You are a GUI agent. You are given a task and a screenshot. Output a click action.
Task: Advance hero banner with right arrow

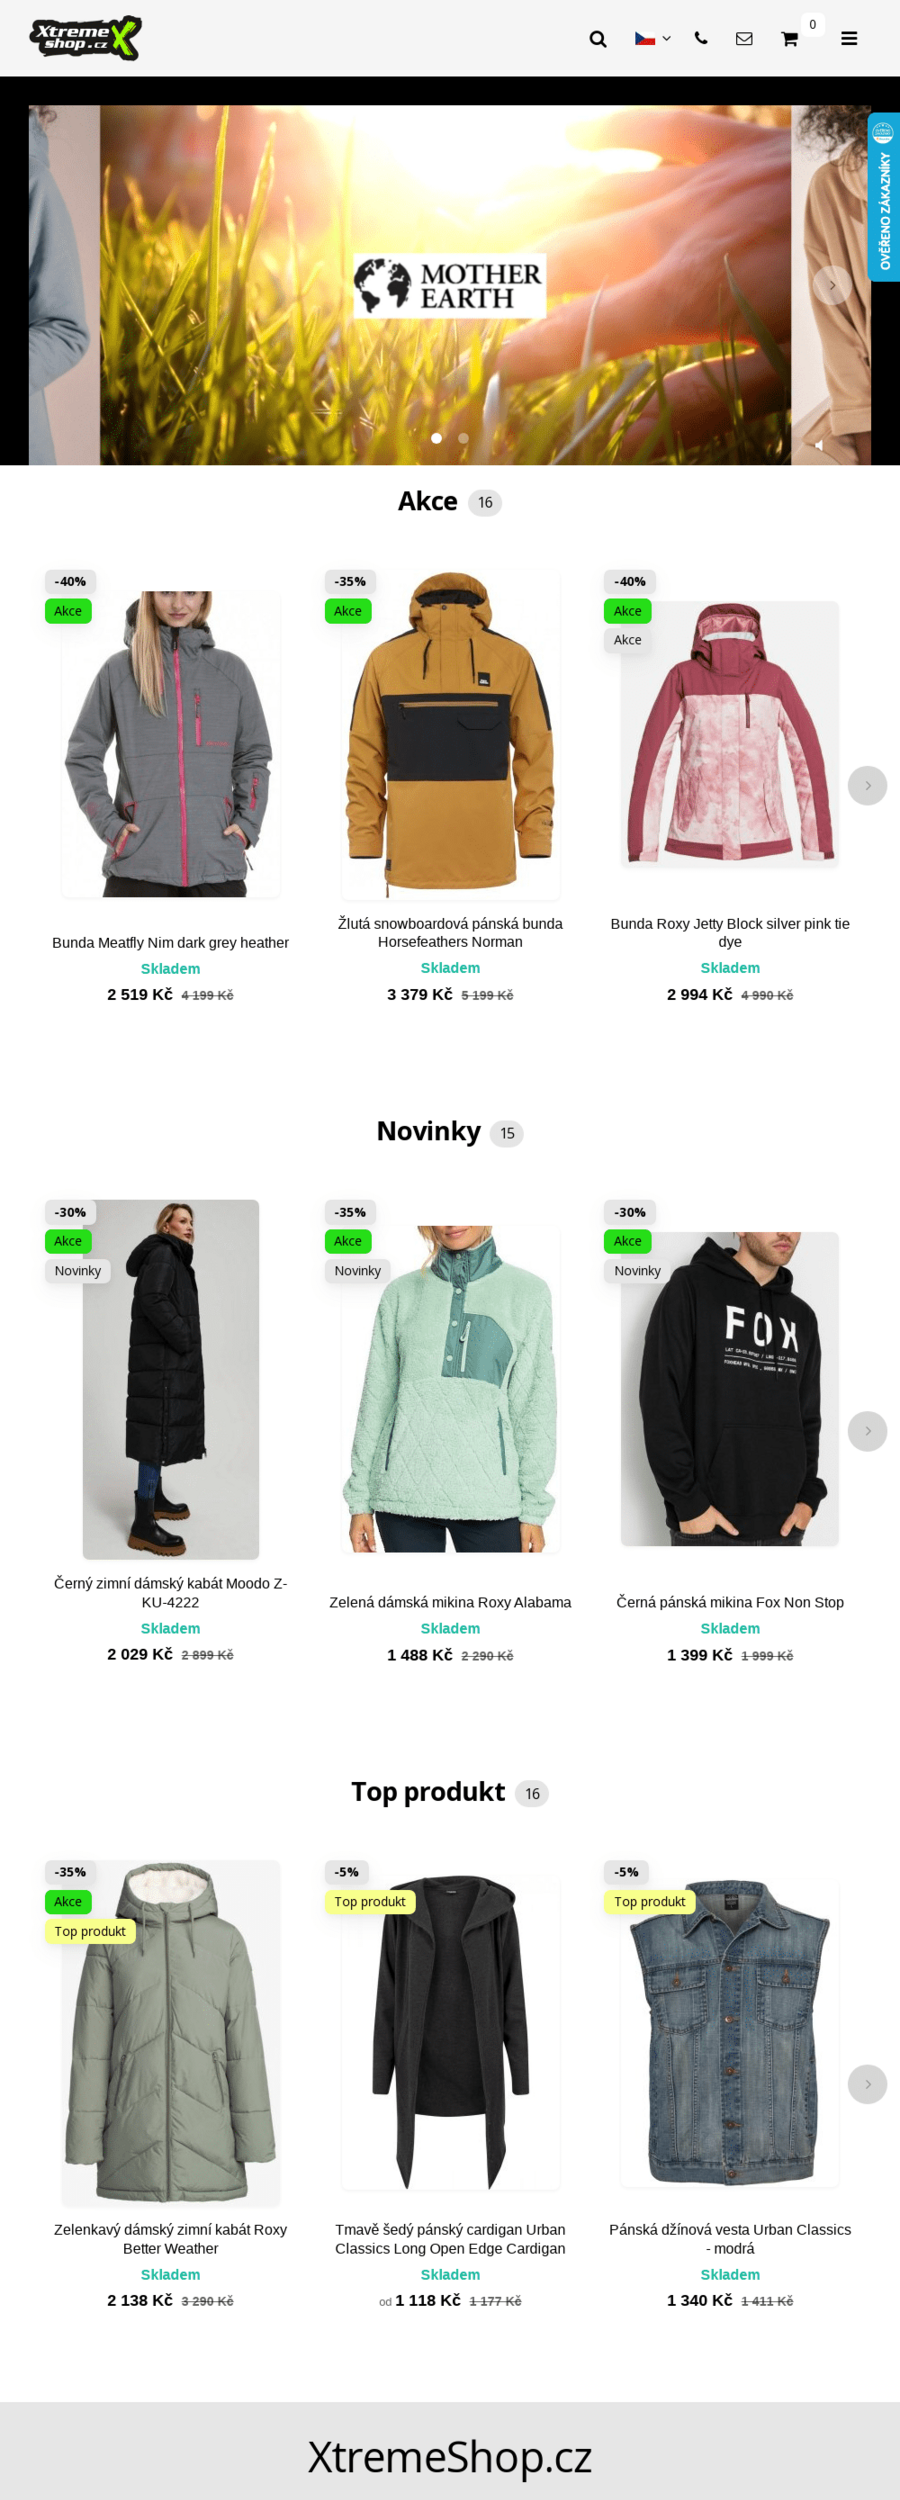tap(831, 285)
